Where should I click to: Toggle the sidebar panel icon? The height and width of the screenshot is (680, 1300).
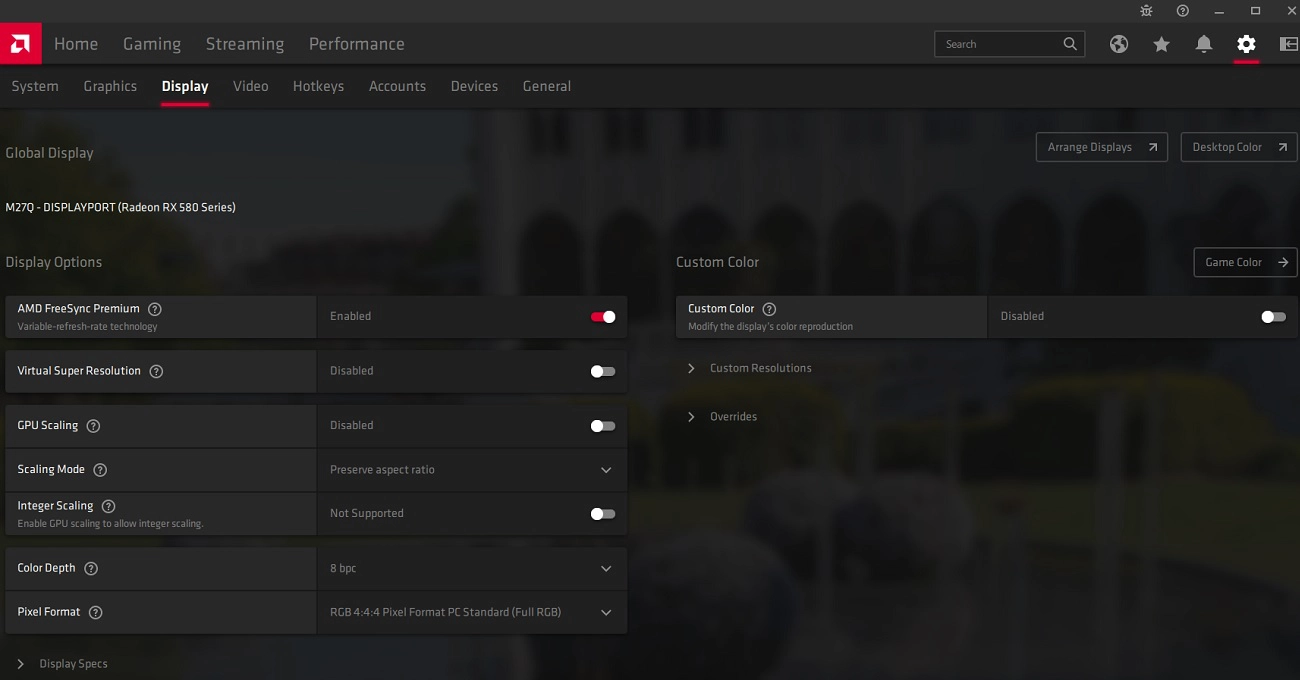coord(1288,44)
